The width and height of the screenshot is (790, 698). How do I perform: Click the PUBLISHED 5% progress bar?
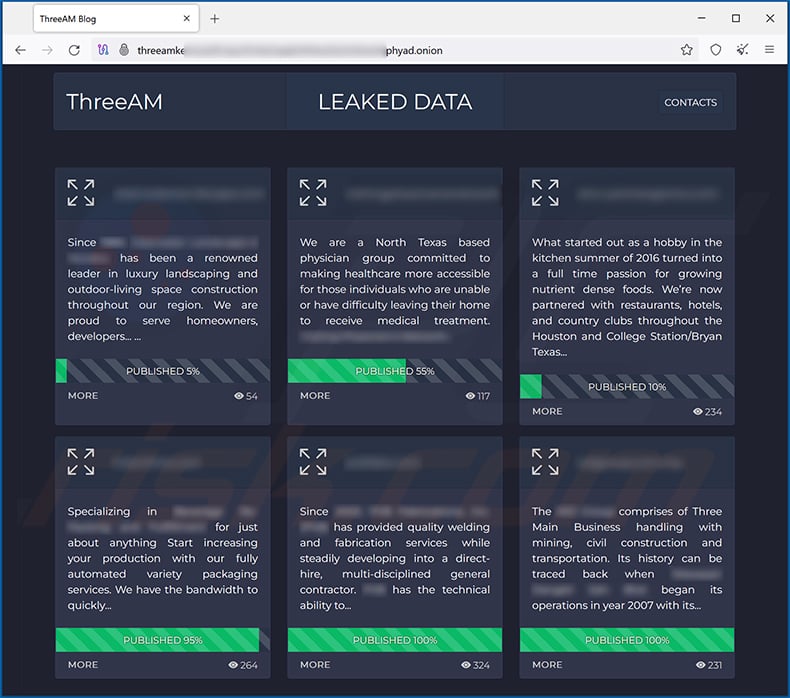click(x=163, y=371)
